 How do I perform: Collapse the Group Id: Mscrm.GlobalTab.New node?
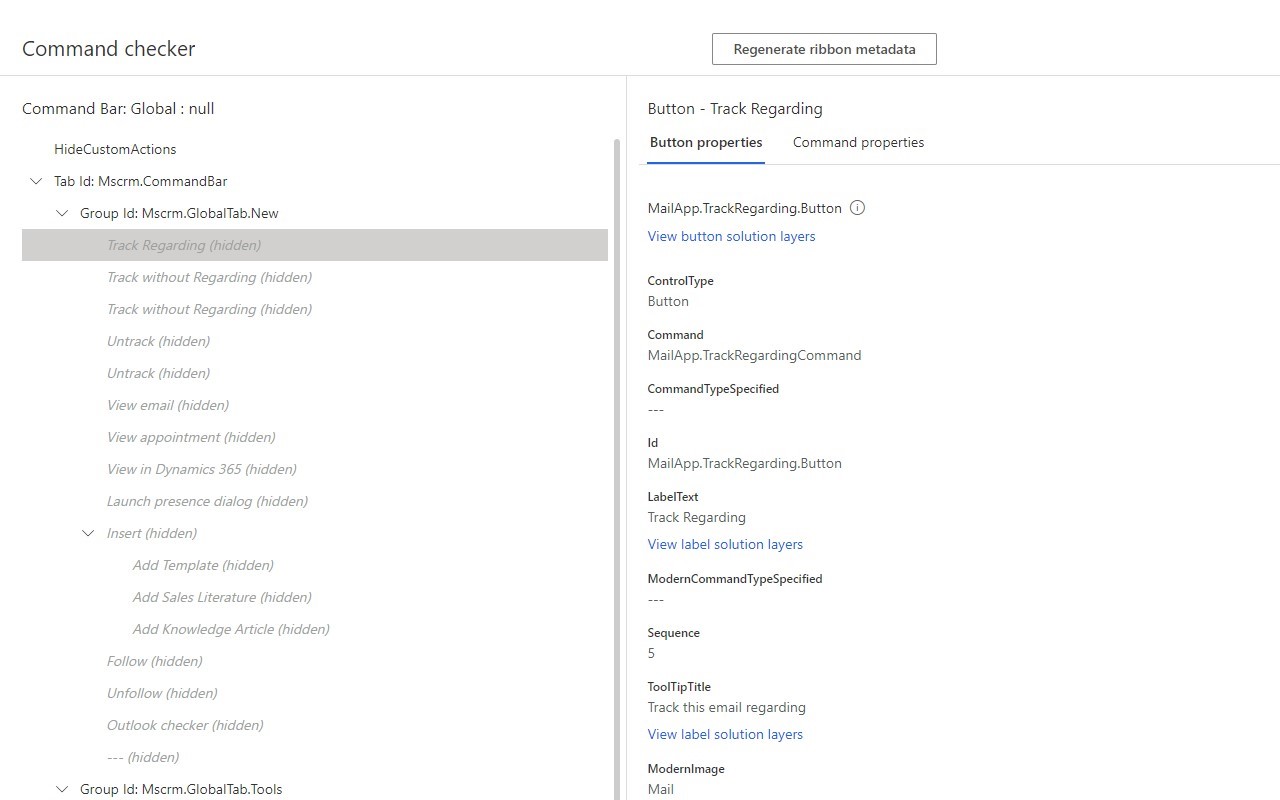[62, 213]
